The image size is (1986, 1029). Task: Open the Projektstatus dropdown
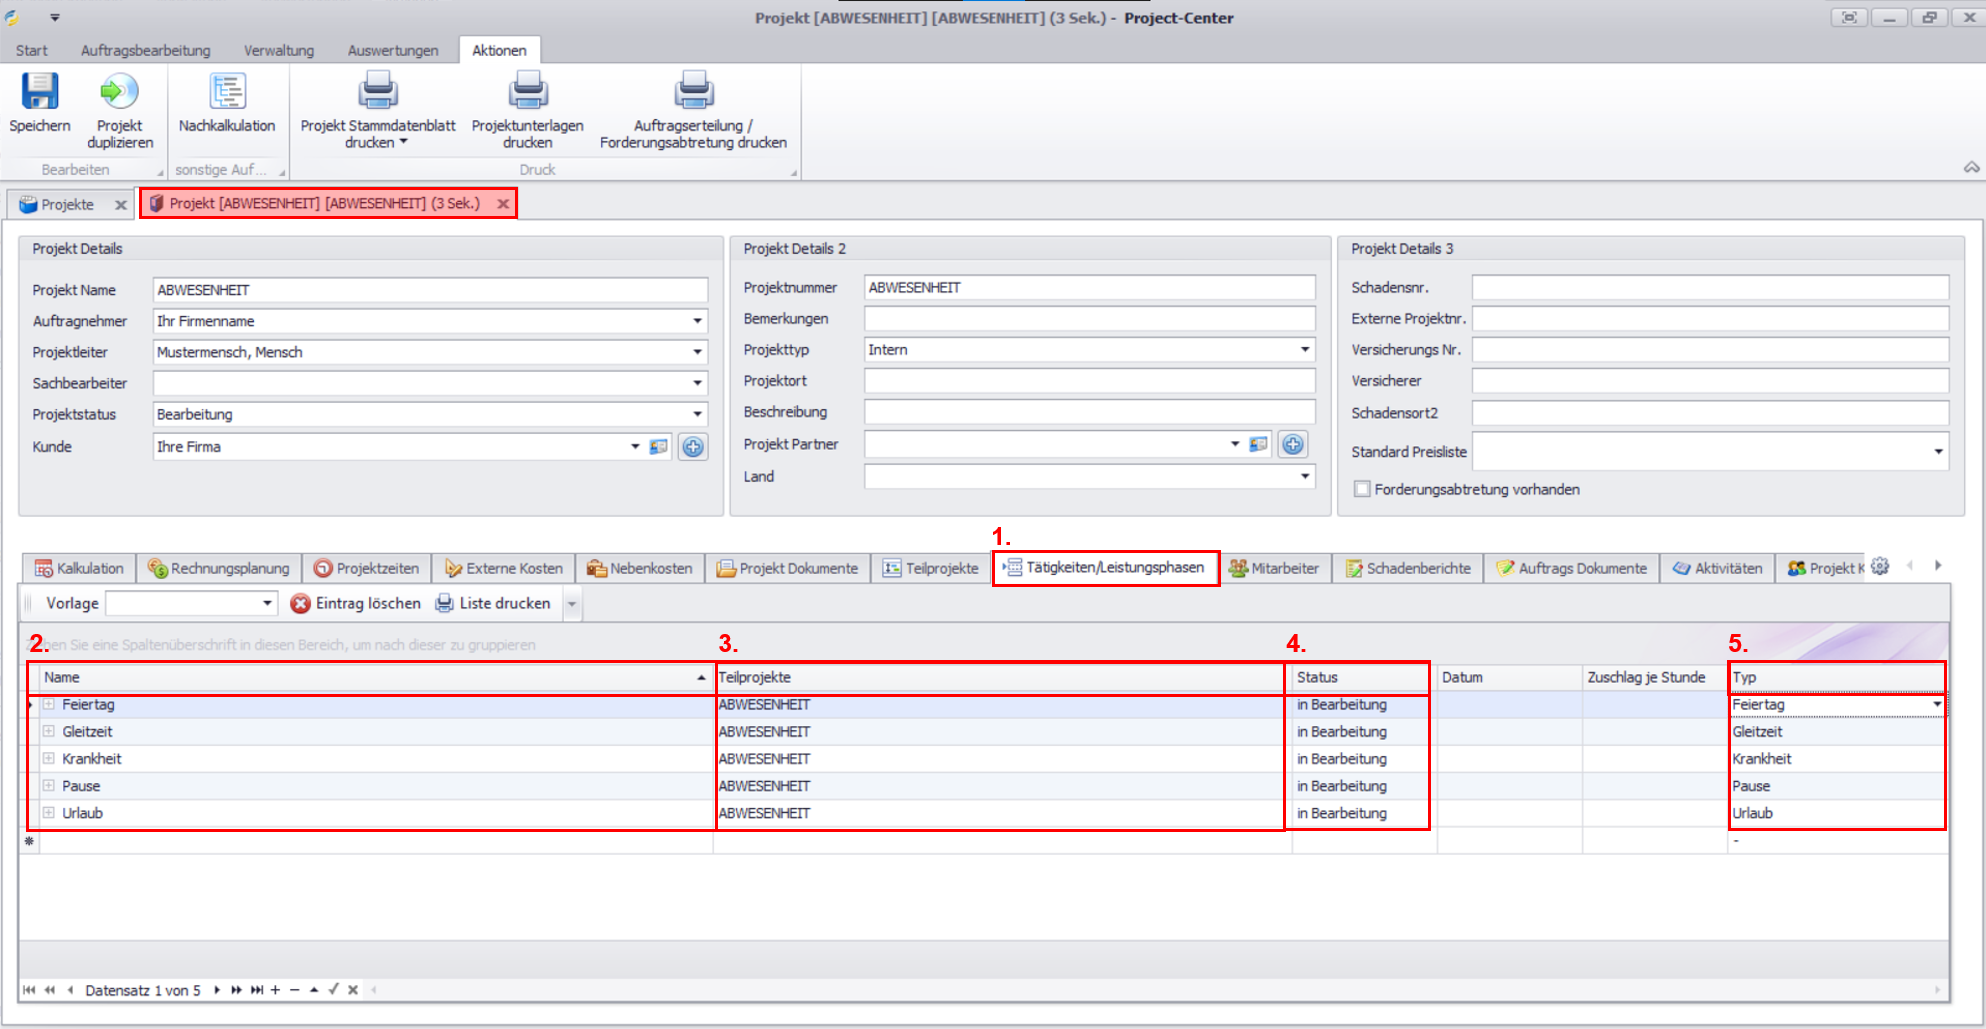coord(697,414)
